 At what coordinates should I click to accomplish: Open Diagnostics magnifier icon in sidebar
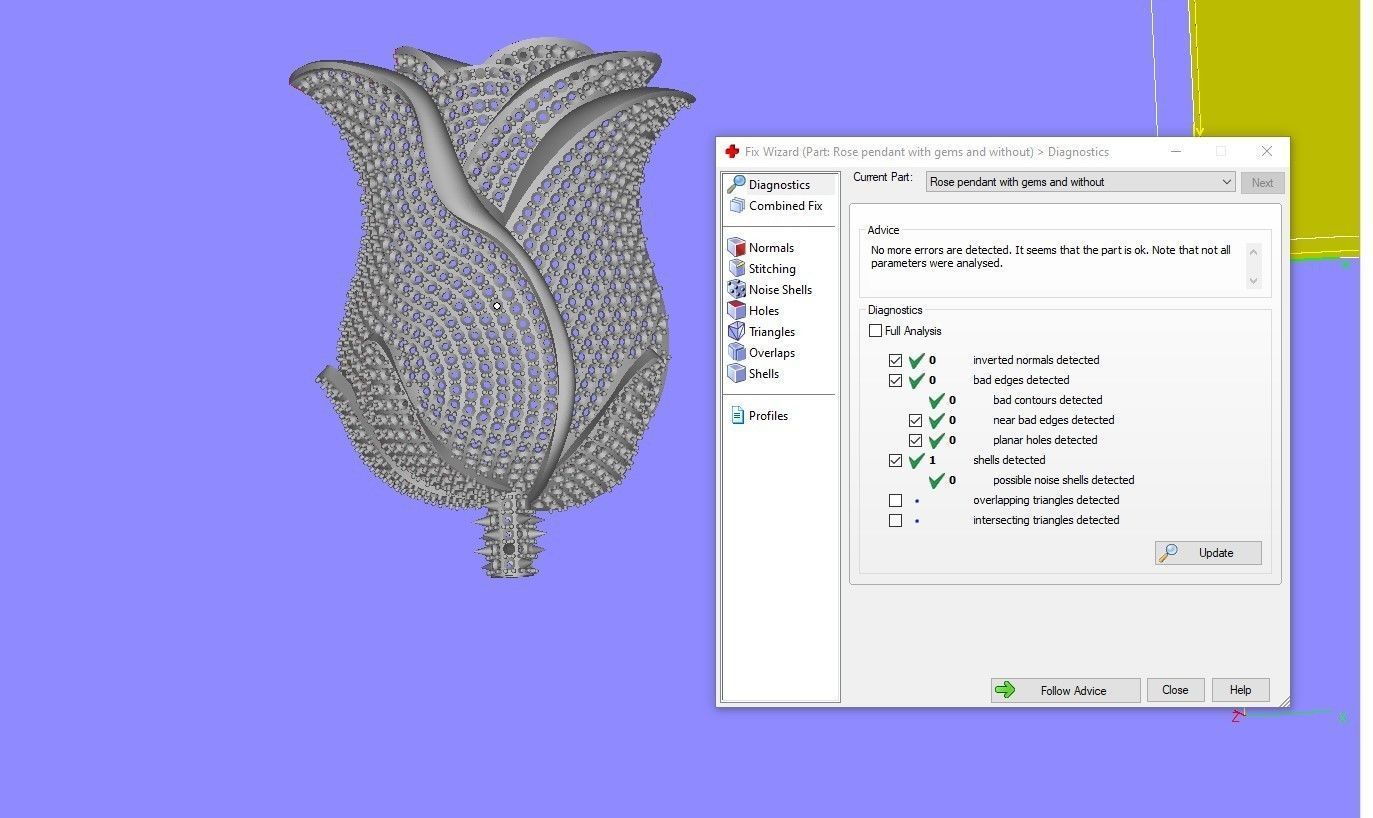pos(736,184)
